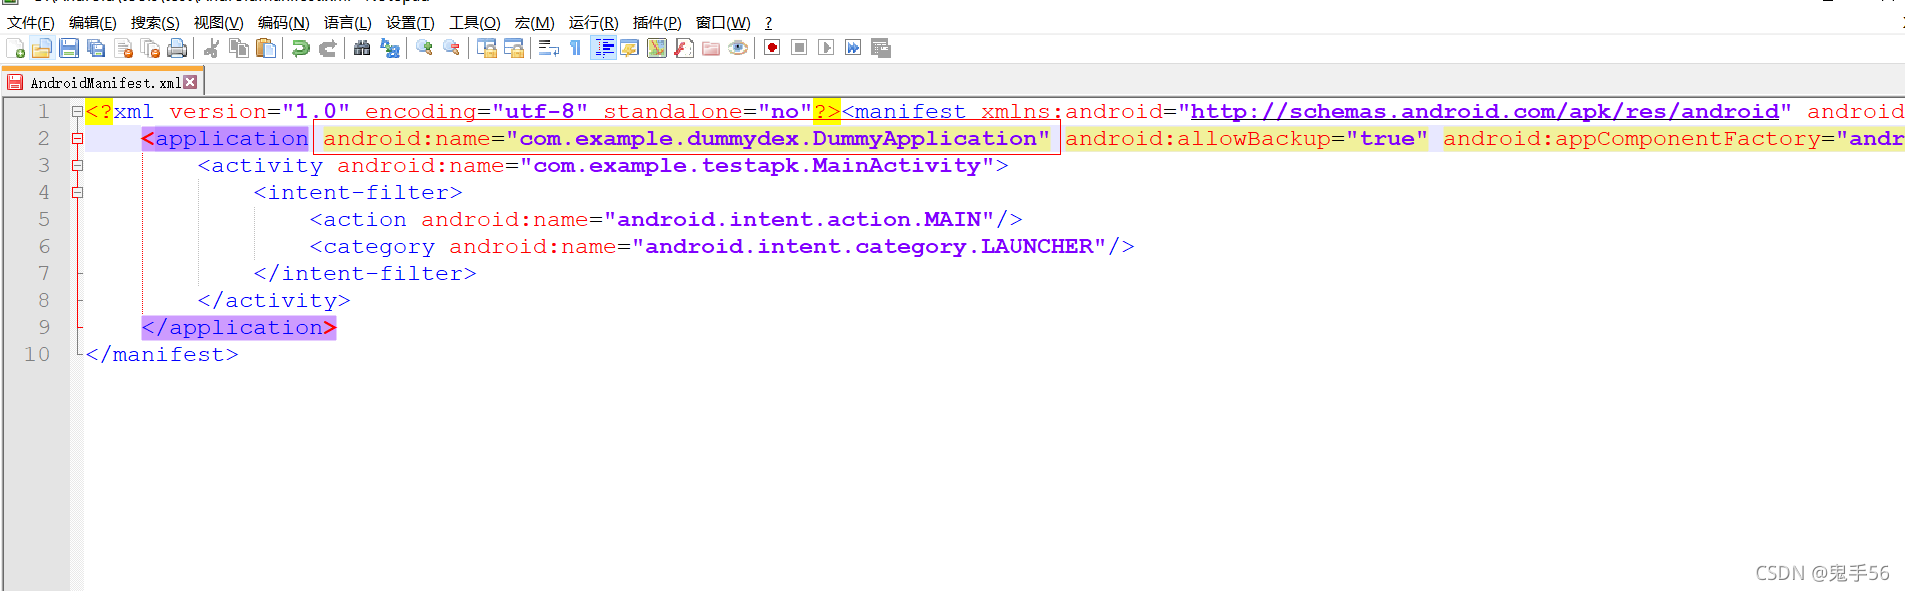Click the New file toolbar icon
This screenshot has width=1905, height=591.
tap(16, 48)
